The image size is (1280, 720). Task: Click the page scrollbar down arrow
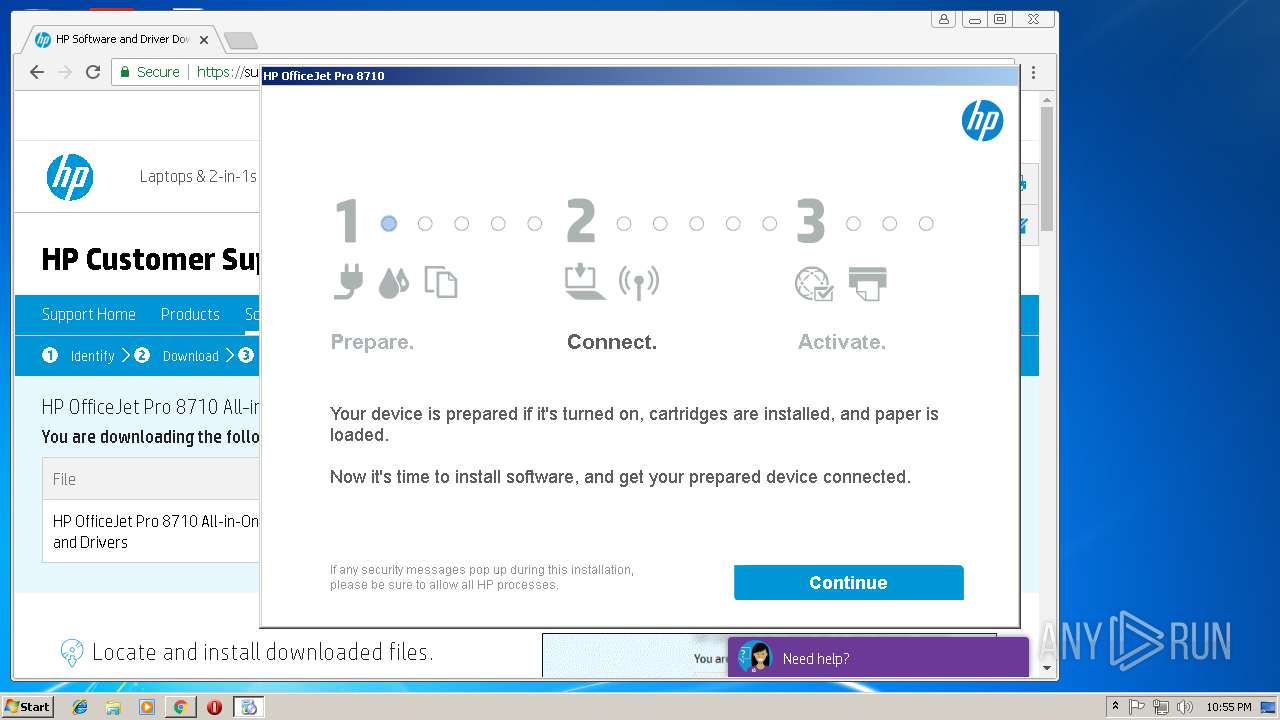(x=1047, y=668)
